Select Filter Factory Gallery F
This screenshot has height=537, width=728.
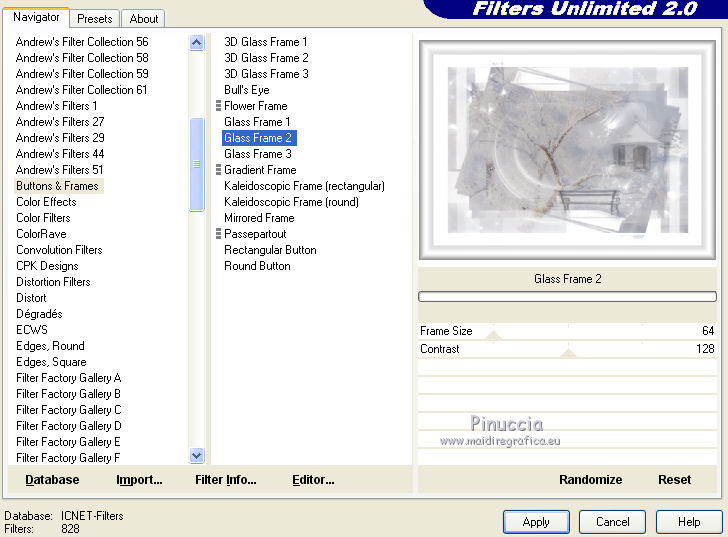point(68,458)
